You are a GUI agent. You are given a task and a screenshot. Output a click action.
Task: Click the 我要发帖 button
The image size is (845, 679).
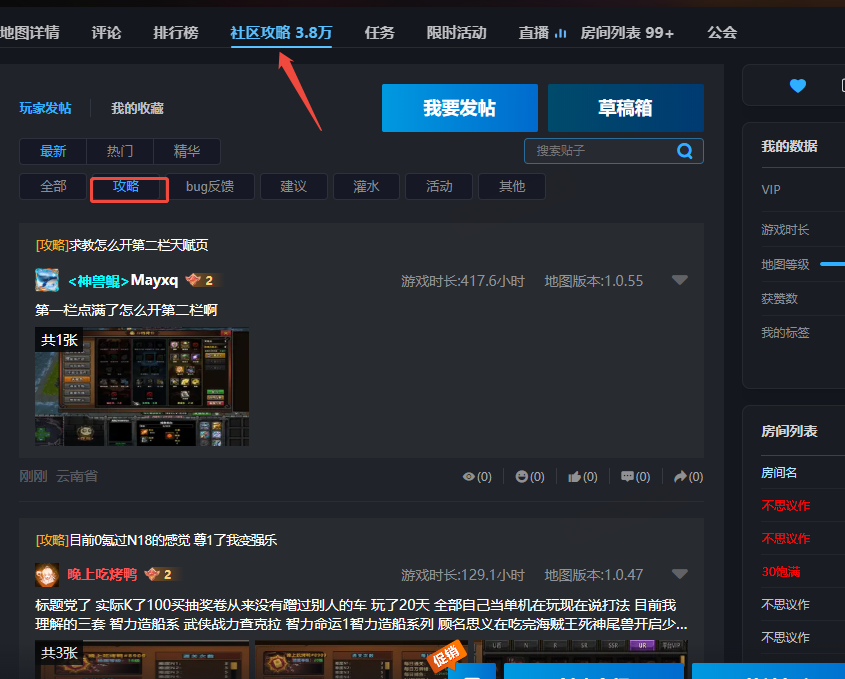(x=459, y=107)
